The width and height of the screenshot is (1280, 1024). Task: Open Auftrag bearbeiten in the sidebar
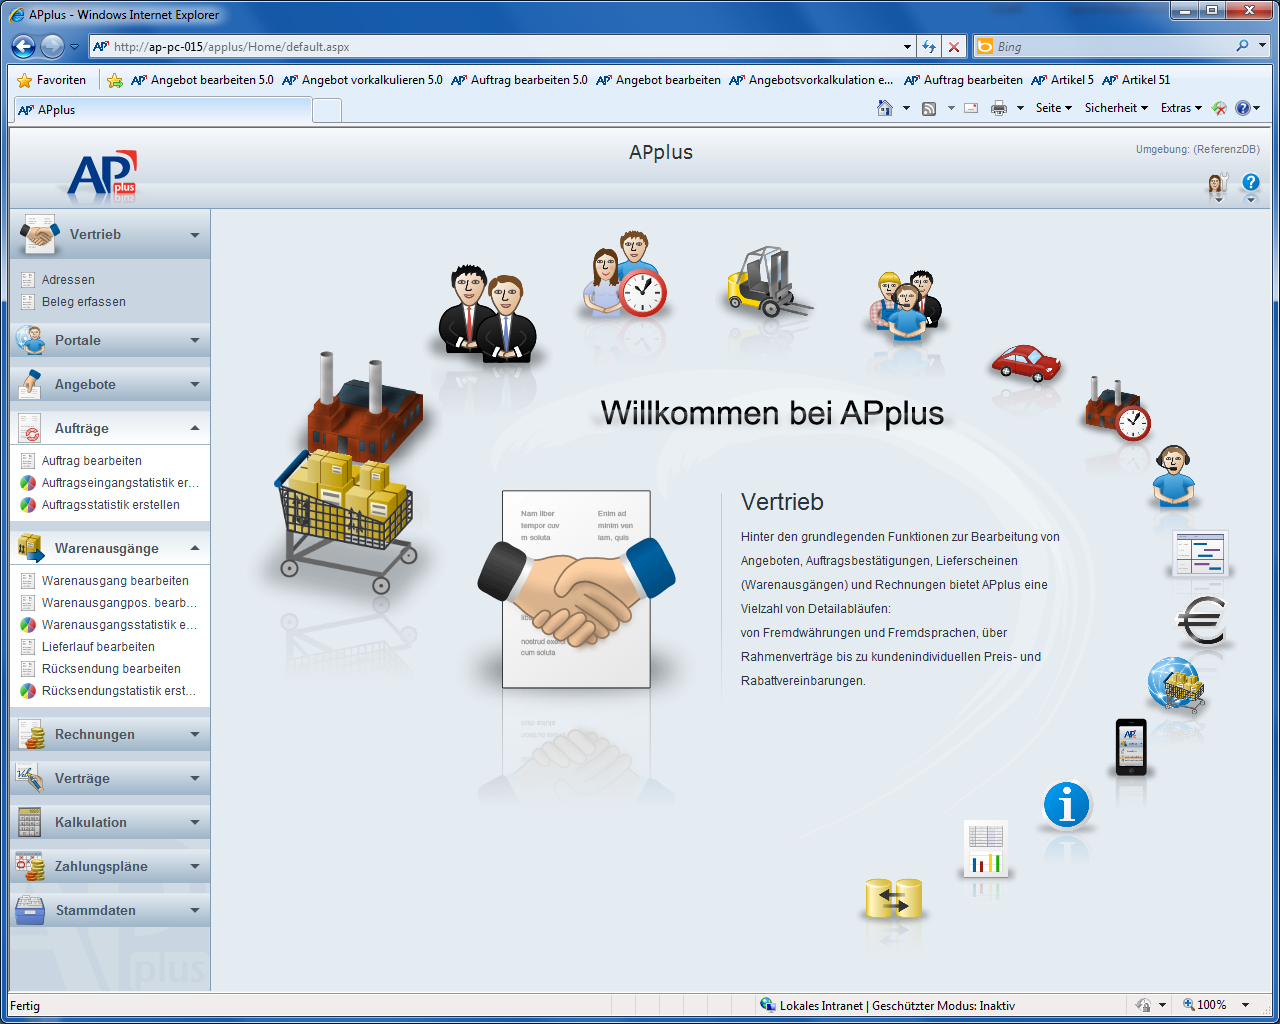92,461
